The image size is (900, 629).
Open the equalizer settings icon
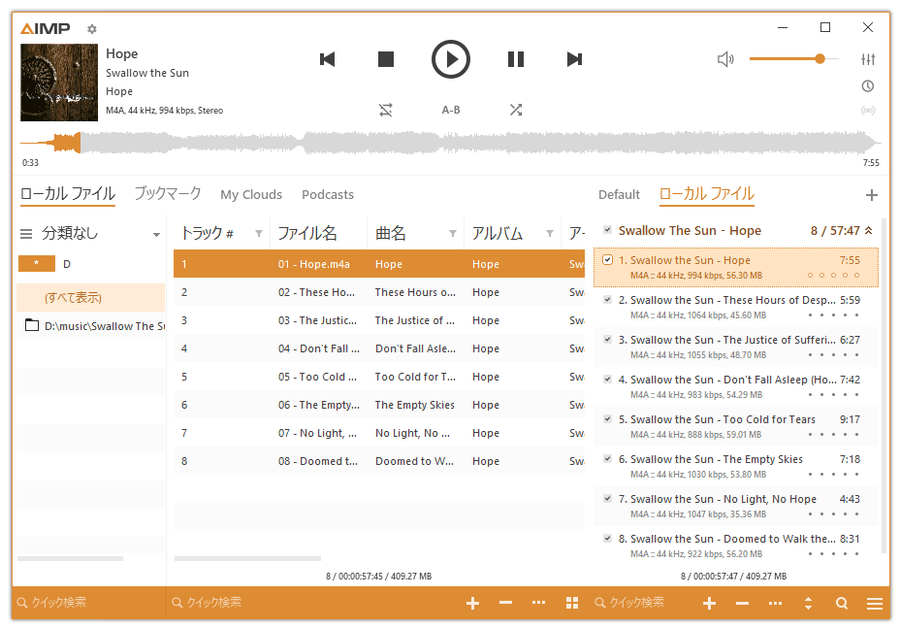pyautogui.click(x=868, y=59)
